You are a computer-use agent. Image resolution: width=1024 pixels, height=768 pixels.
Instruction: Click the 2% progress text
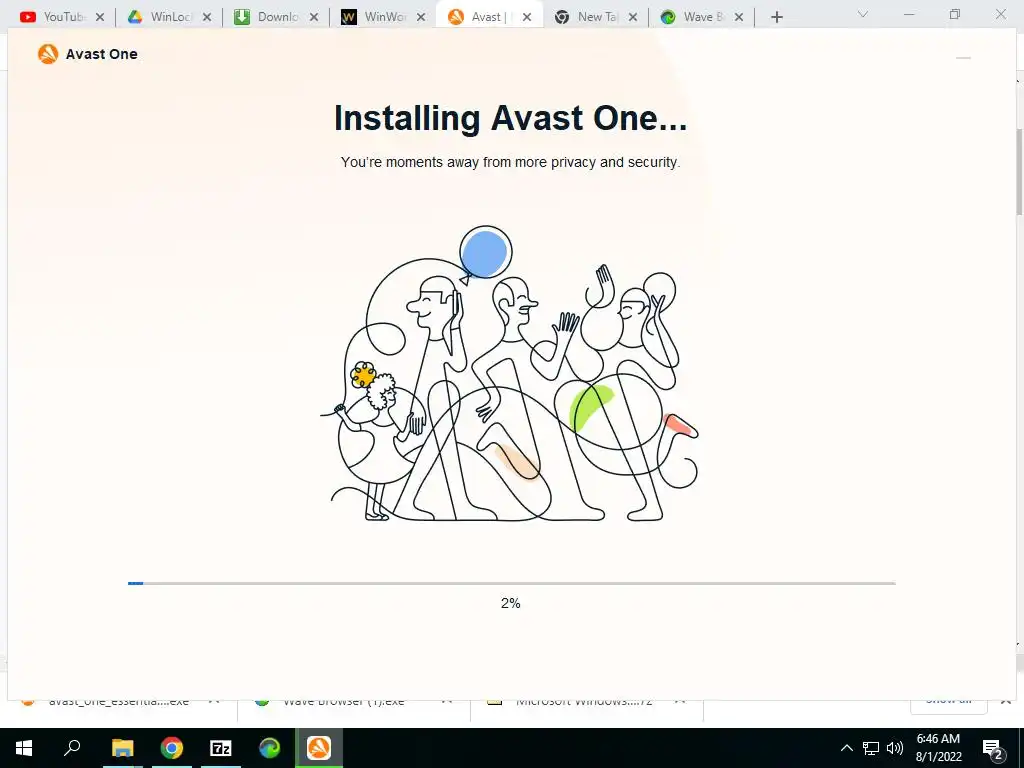coord(511,603)
